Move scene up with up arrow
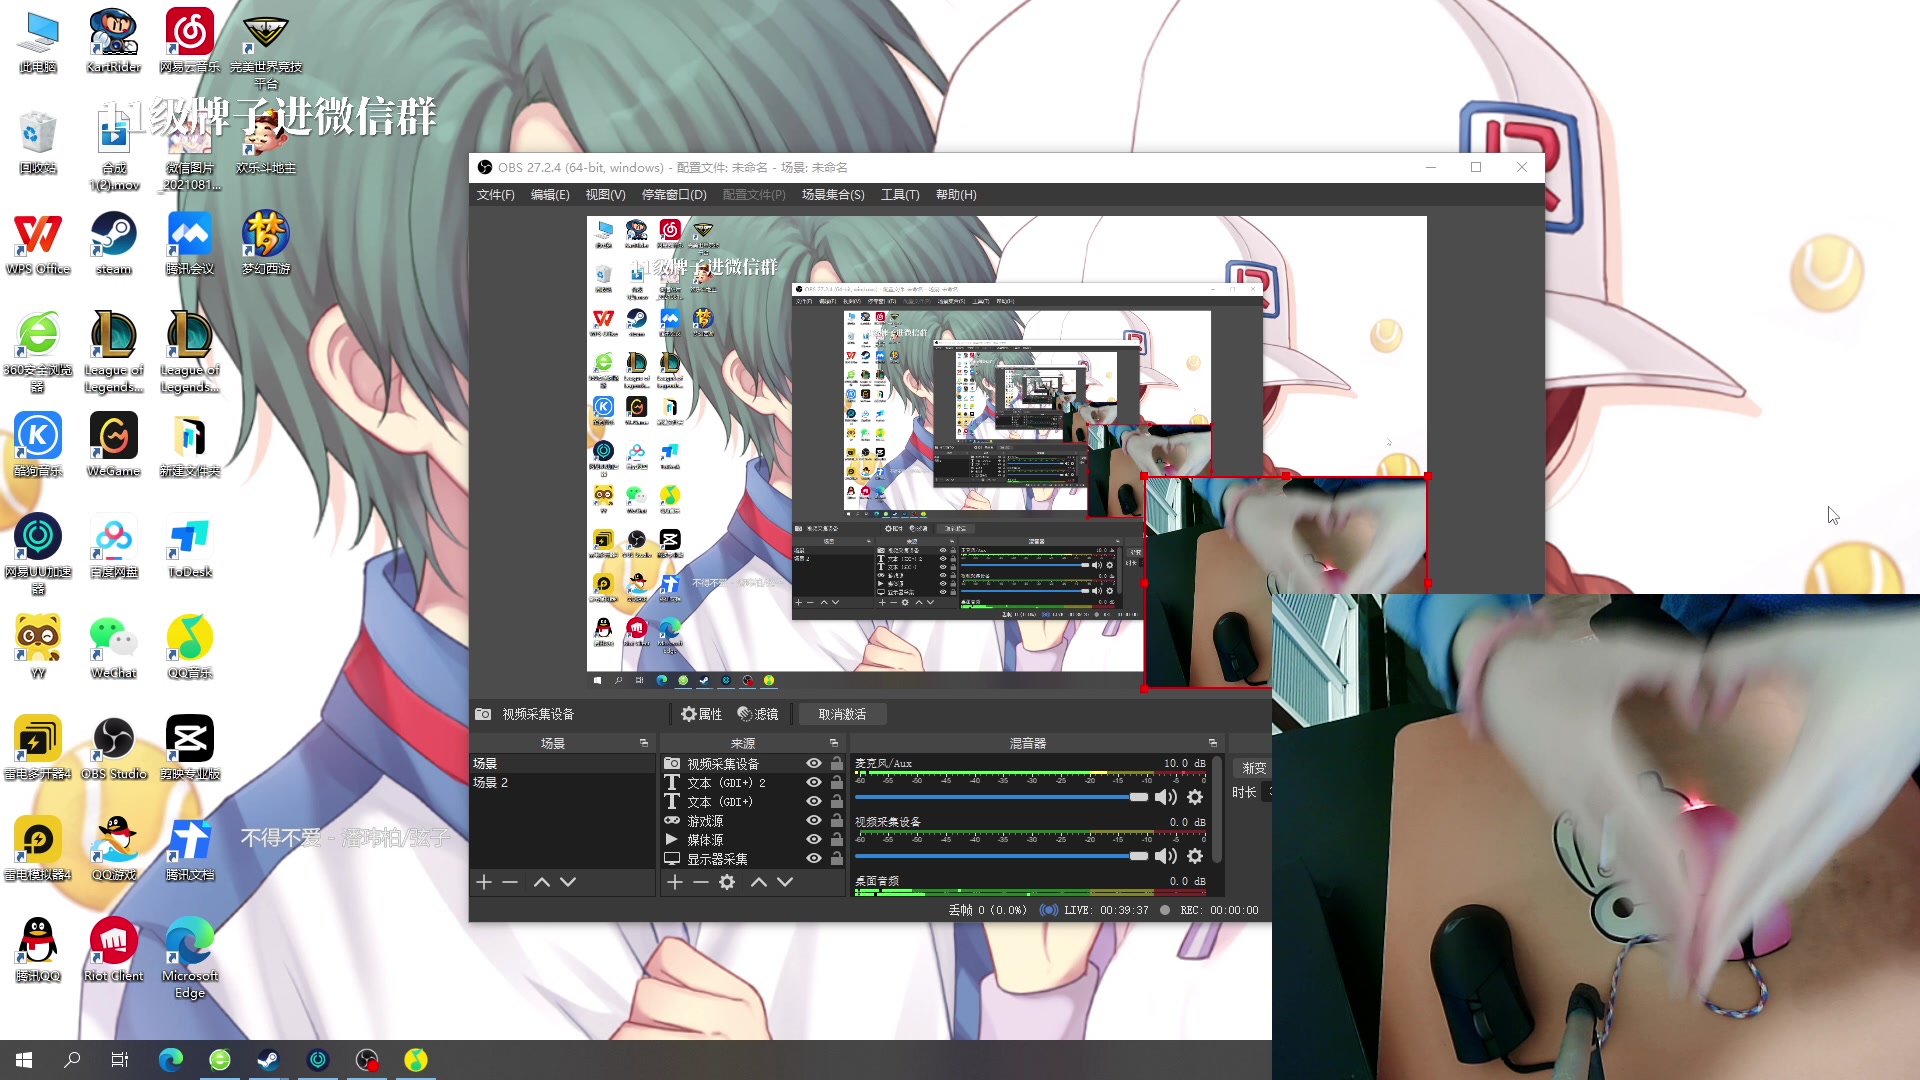Viewport: 1920px width, 1080px height. [542, 882]
